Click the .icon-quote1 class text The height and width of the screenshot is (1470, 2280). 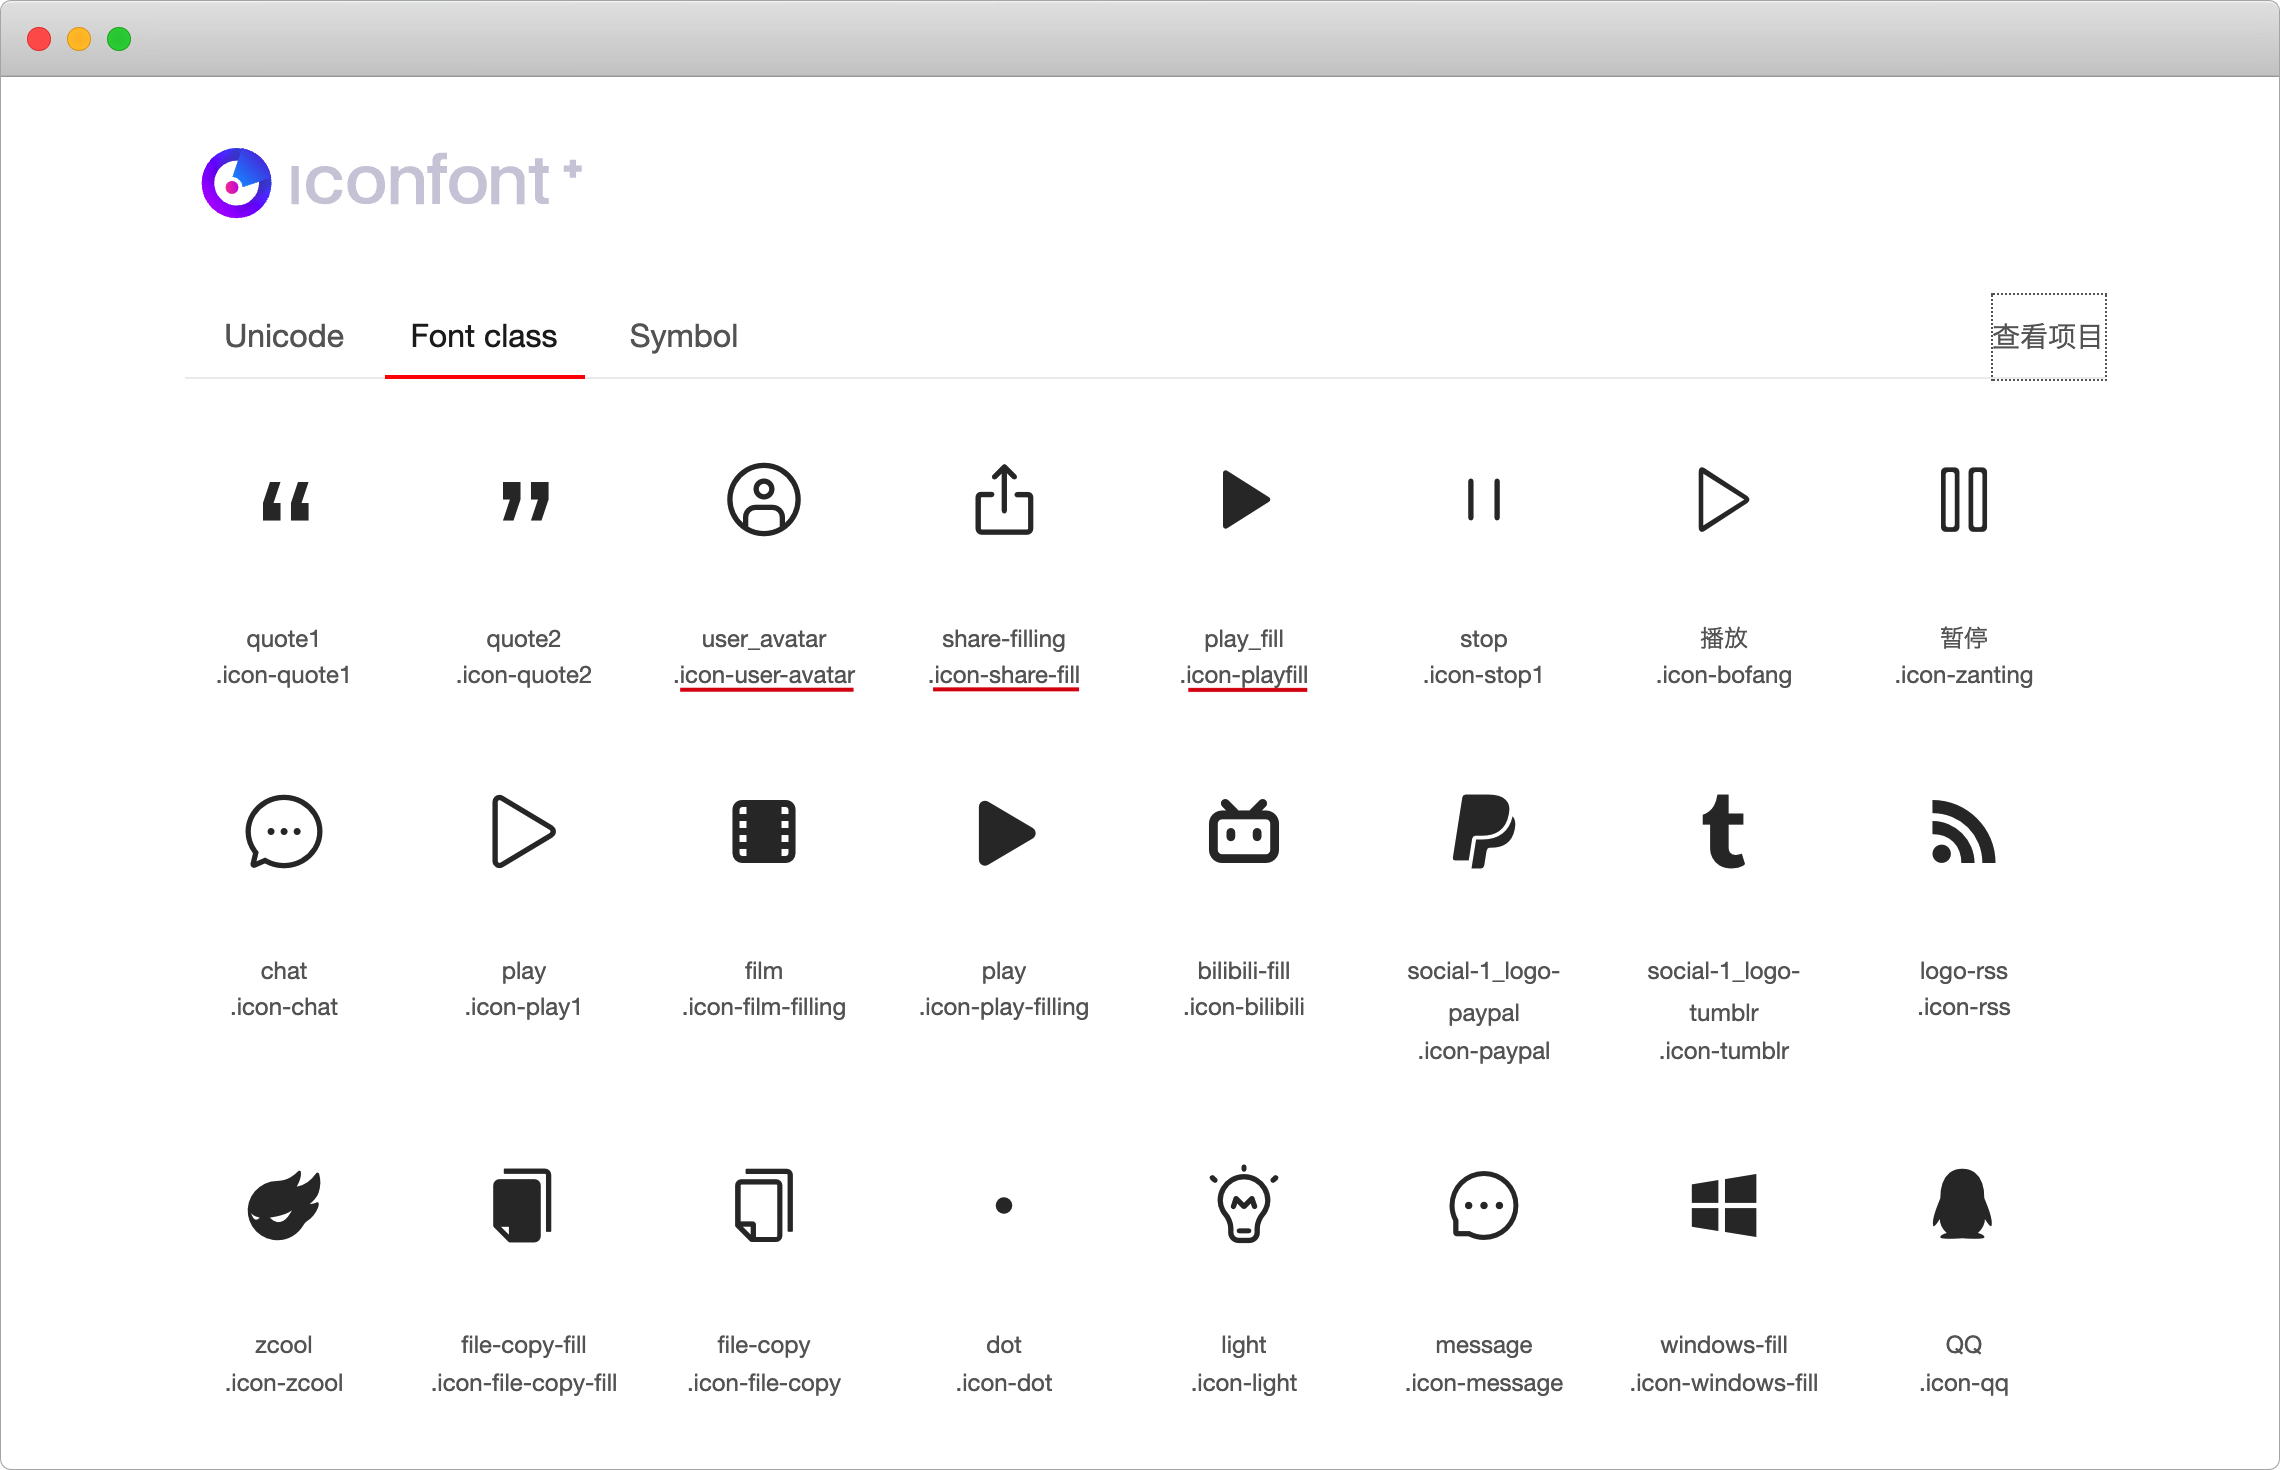pos(284,675)
